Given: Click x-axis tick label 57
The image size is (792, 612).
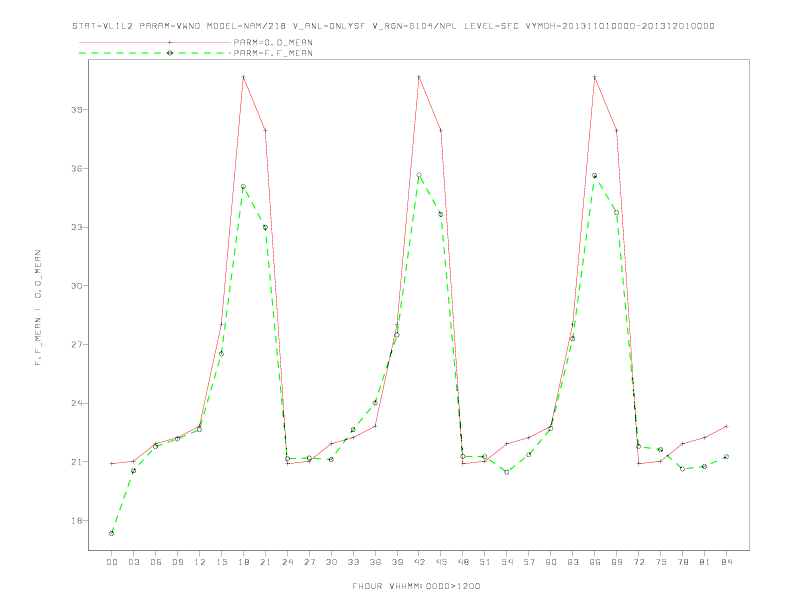Looking at the screenshot, I should [529, 562].
